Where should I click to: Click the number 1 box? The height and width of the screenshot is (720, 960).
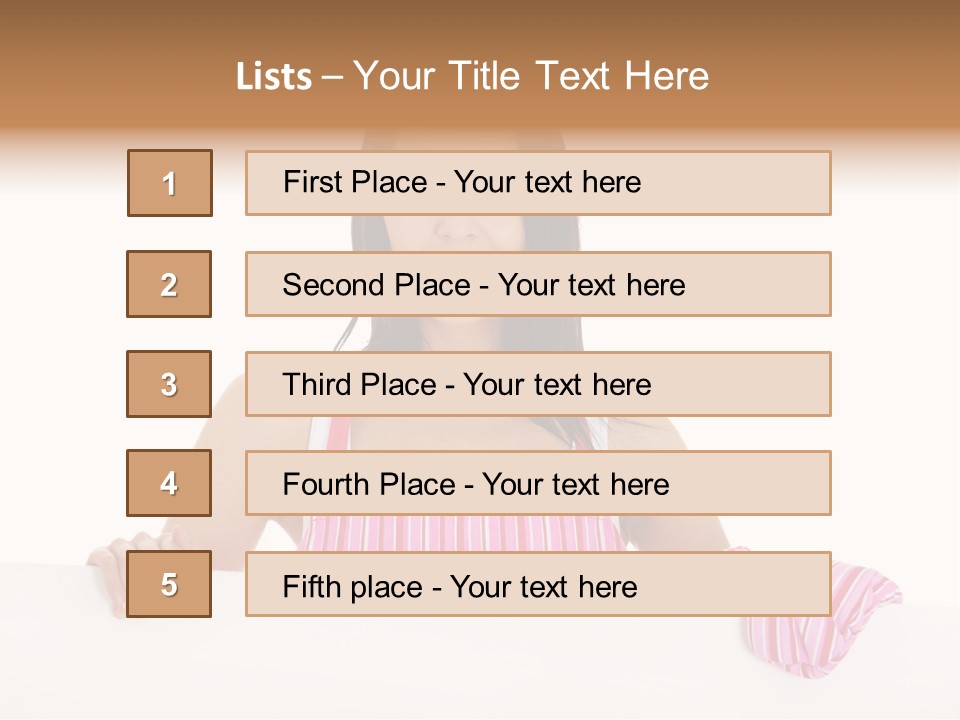click(x=170, y=183)
